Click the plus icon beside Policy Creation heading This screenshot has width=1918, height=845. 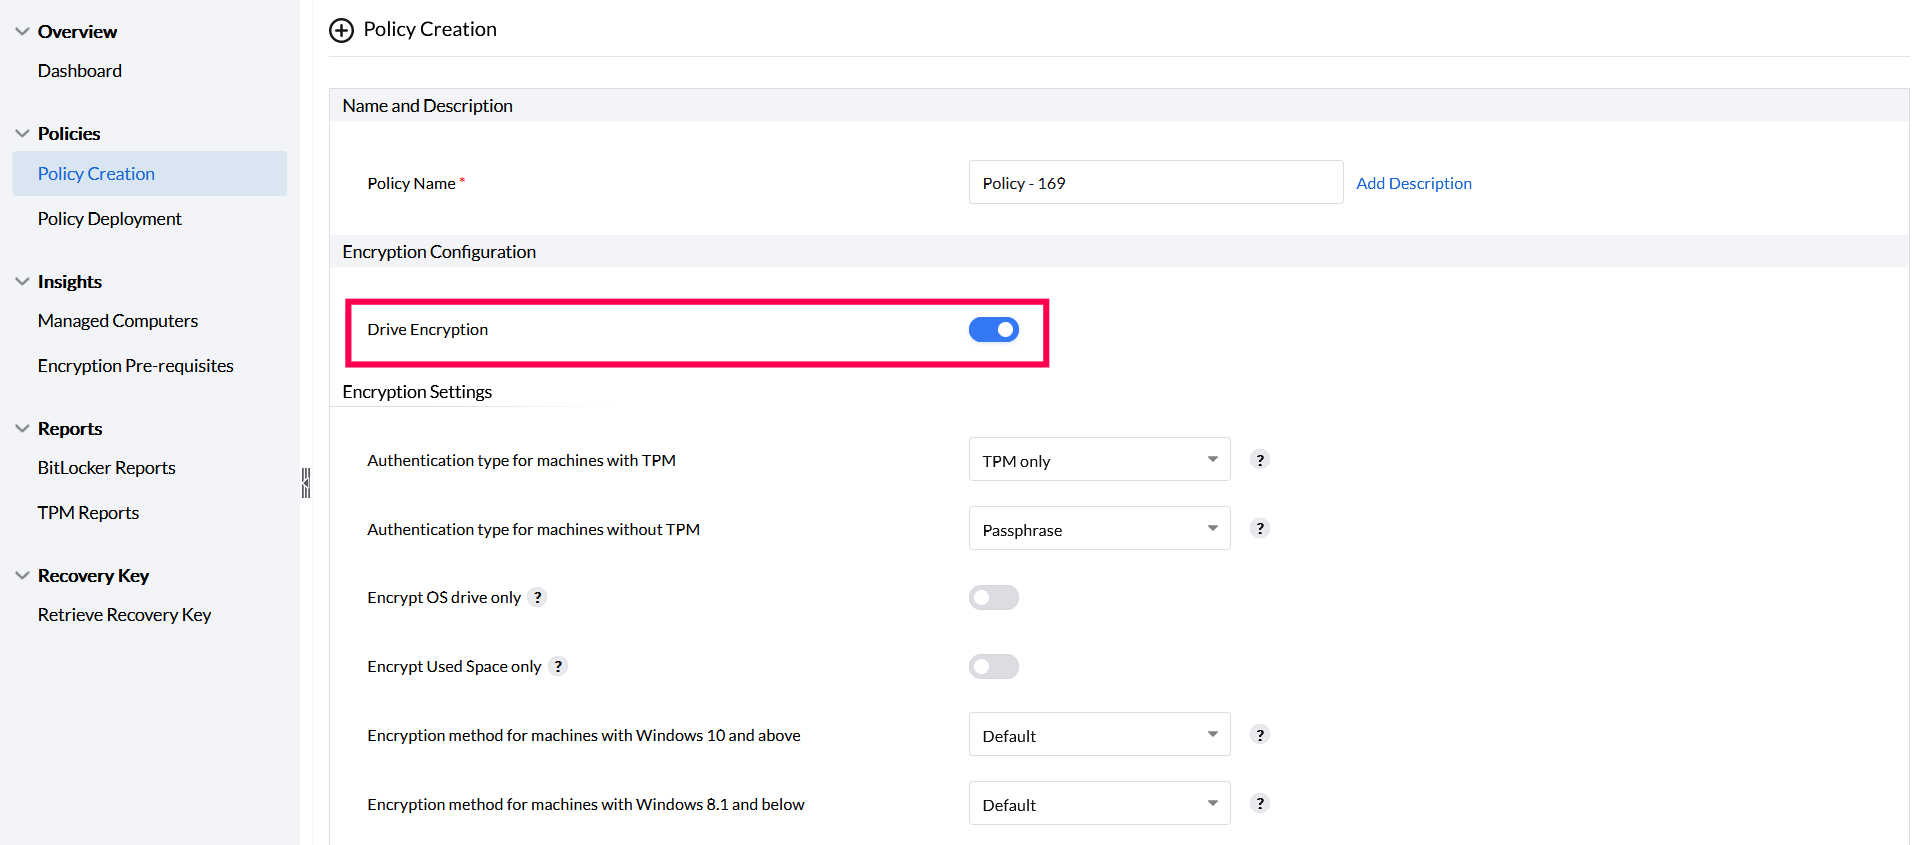point(342,30)
